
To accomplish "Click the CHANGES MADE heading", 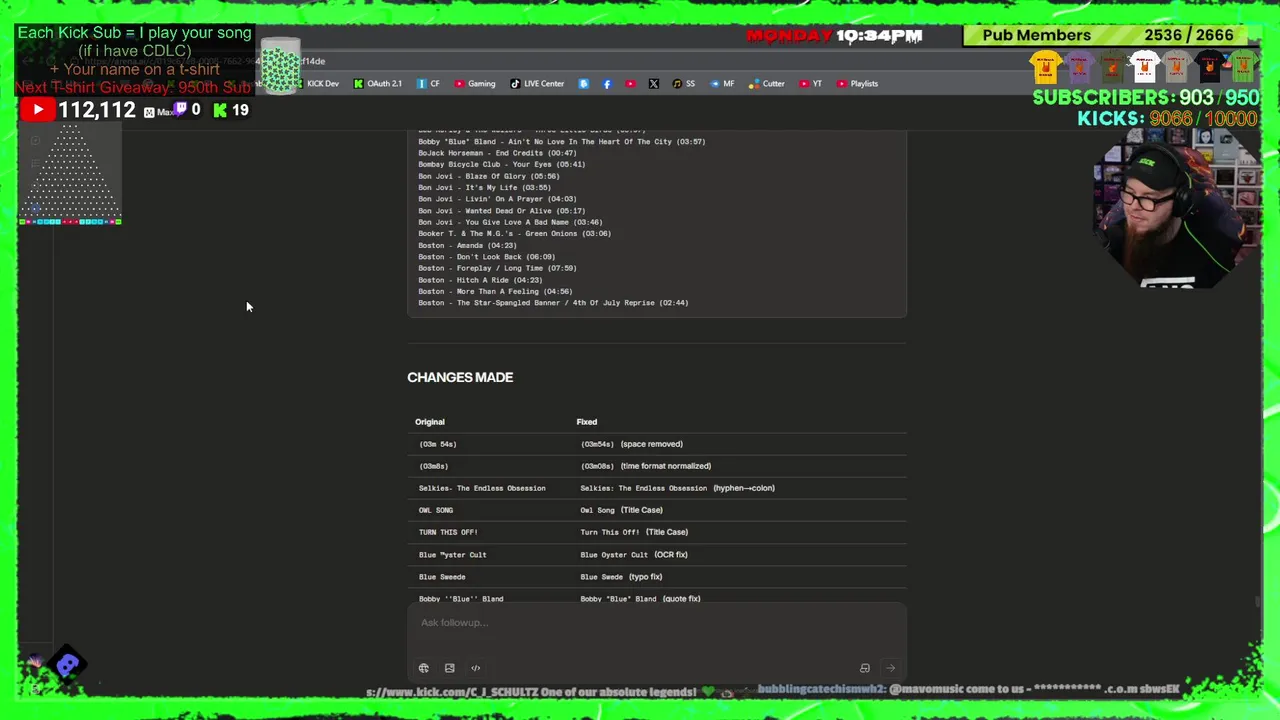I will coord(460,377).
